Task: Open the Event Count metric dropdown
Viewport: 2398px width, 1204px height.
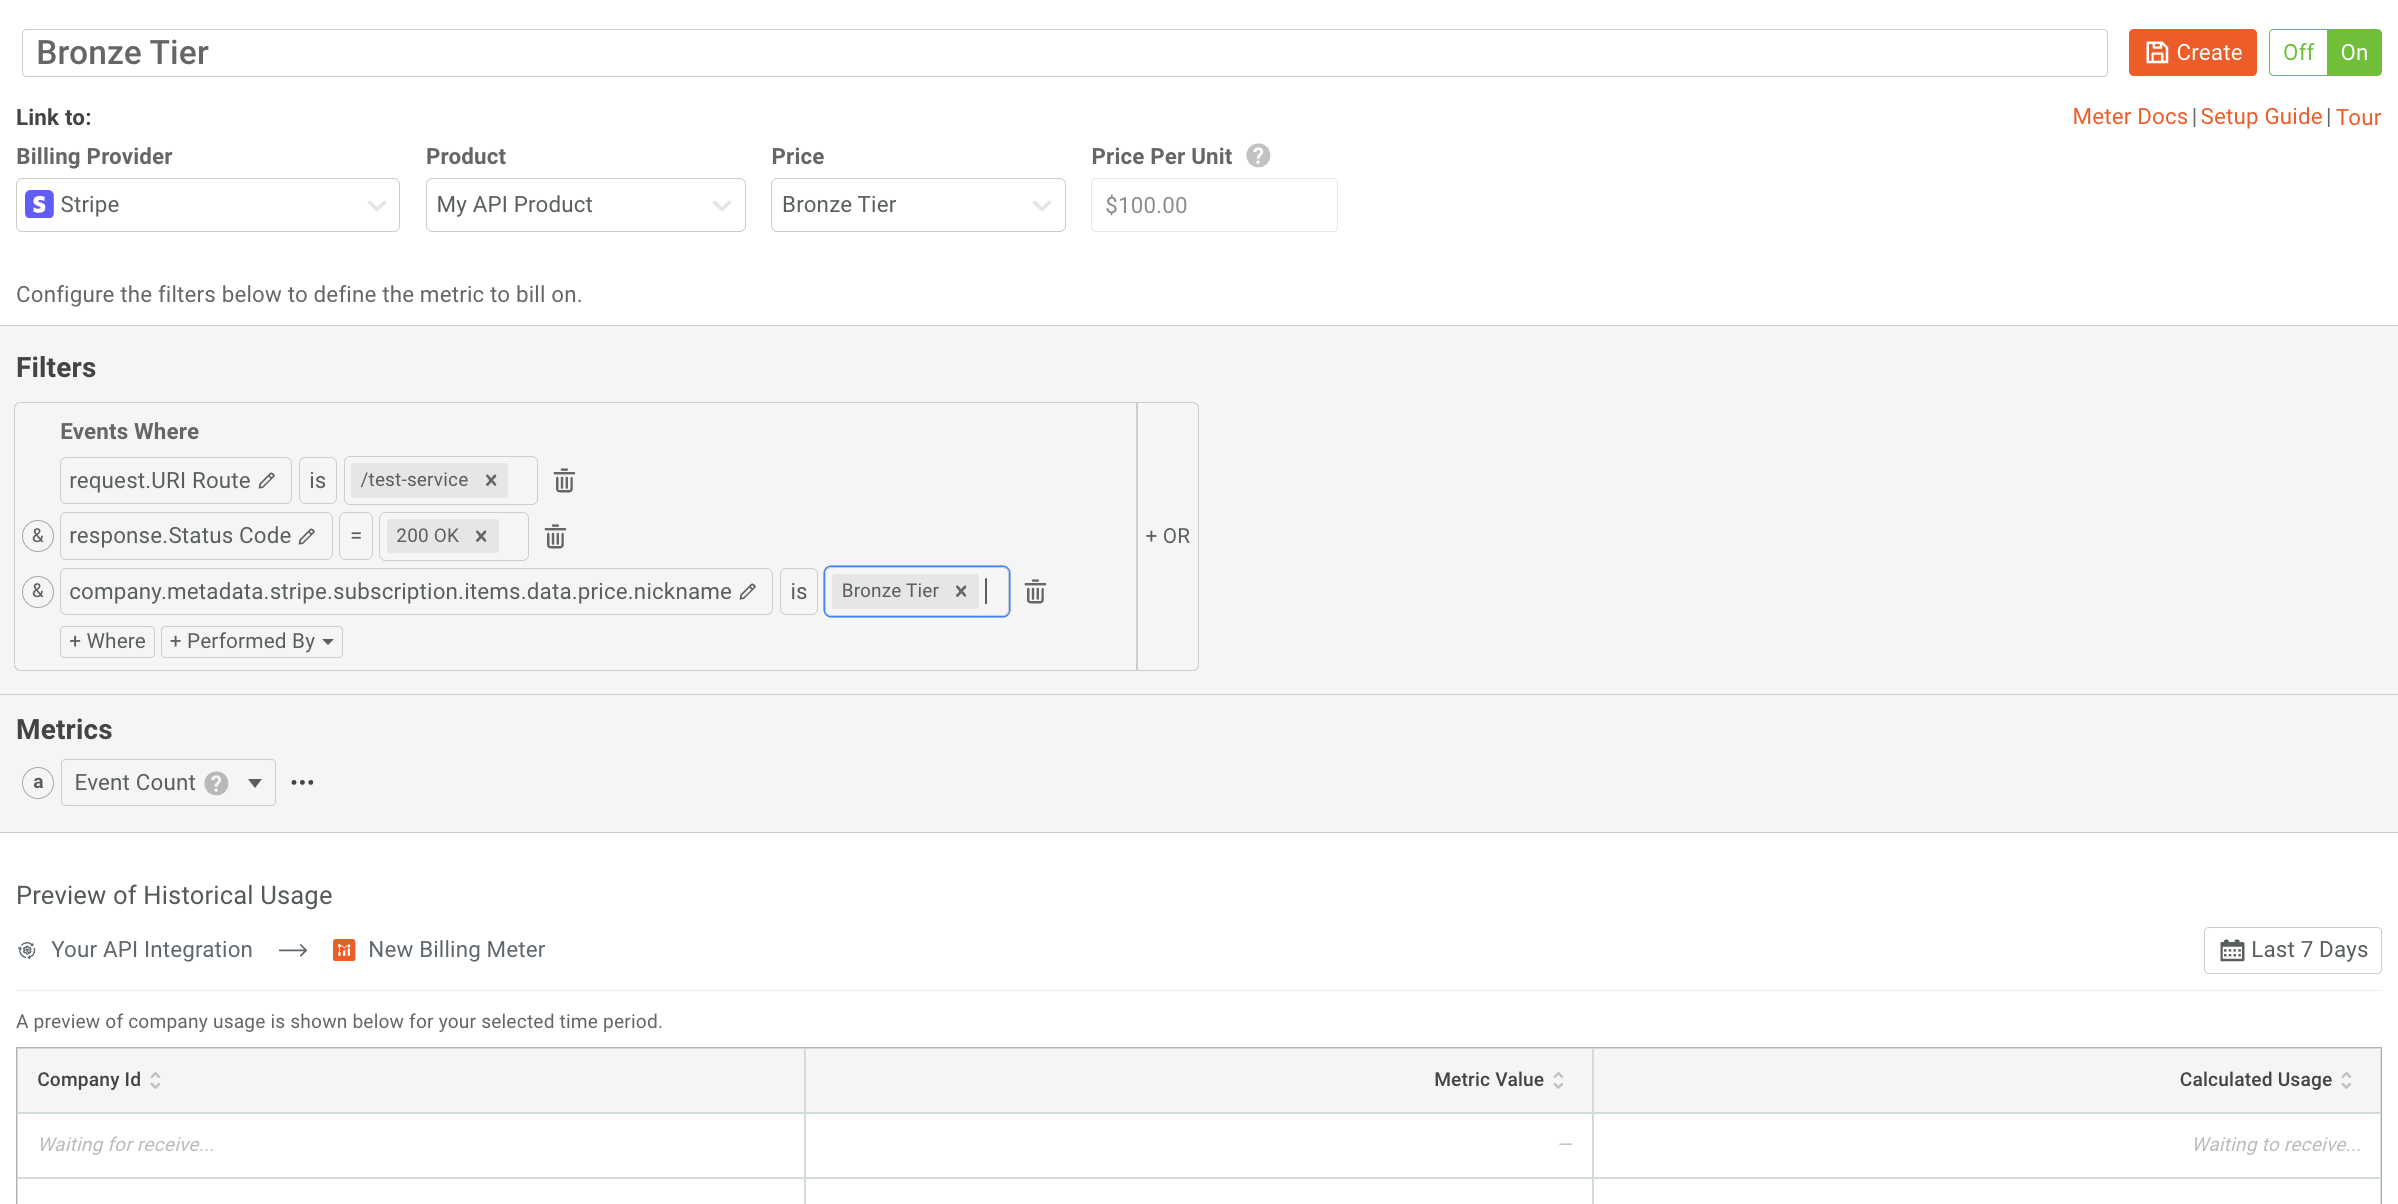Action: click(255, 783)
